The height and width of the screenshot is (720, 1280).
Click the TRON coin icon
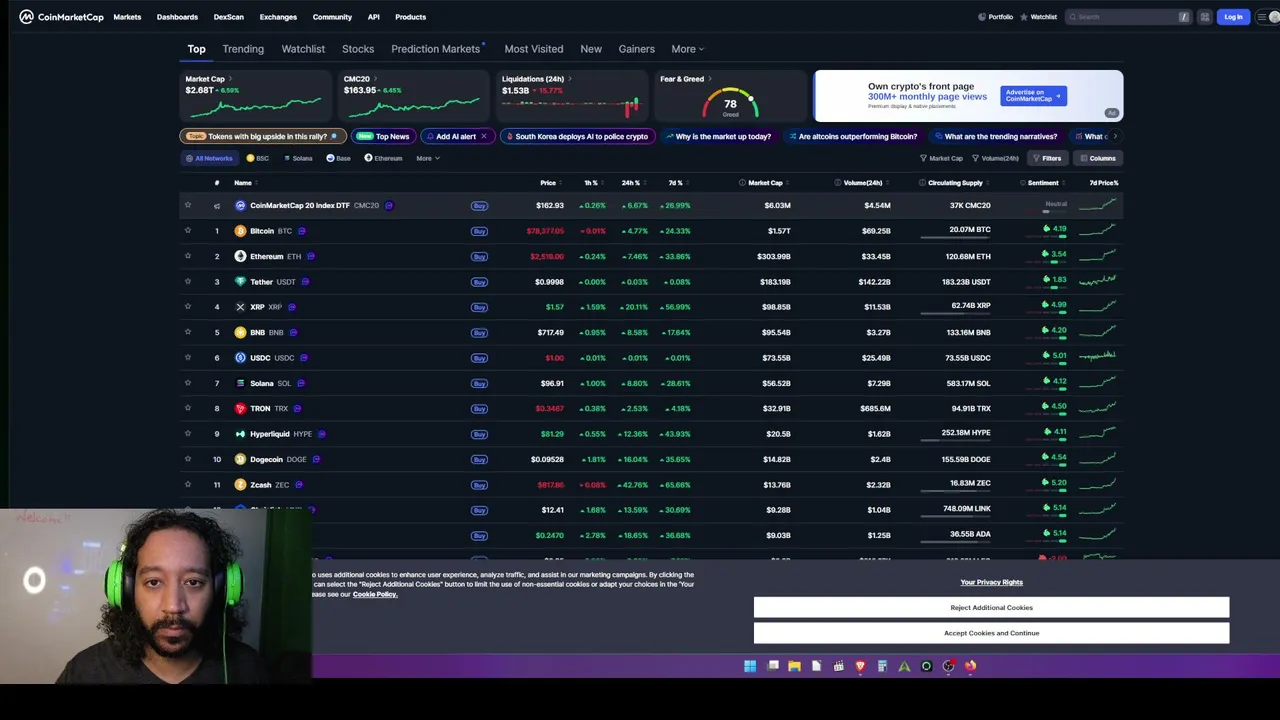[x=240, y=408]
